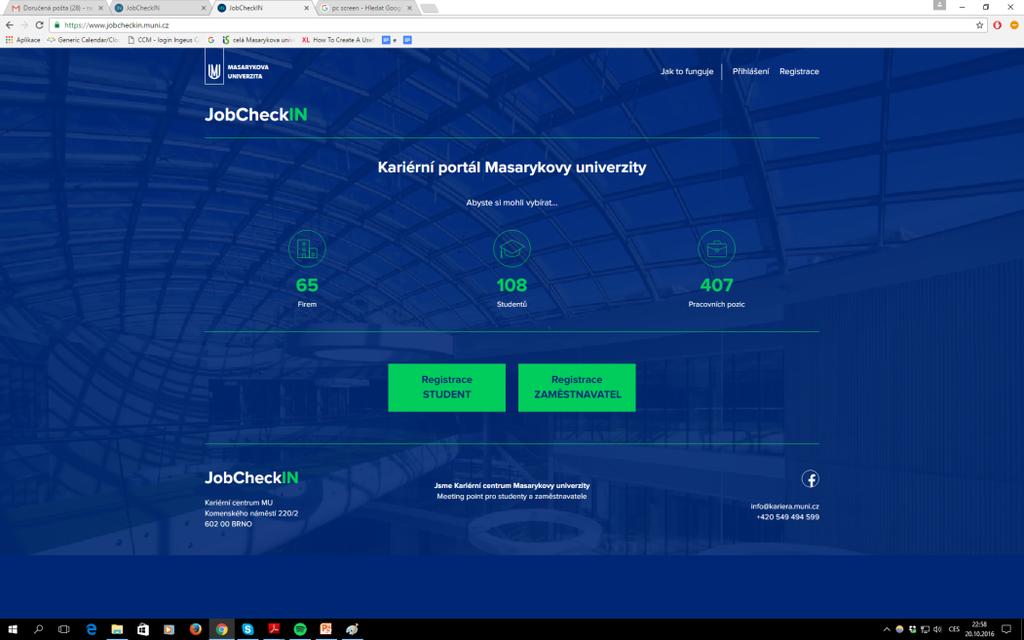Click the Komenského náměstí 220/2 address text
The width and height of the screenshot is (1024, 640).
tap(251, 513)
